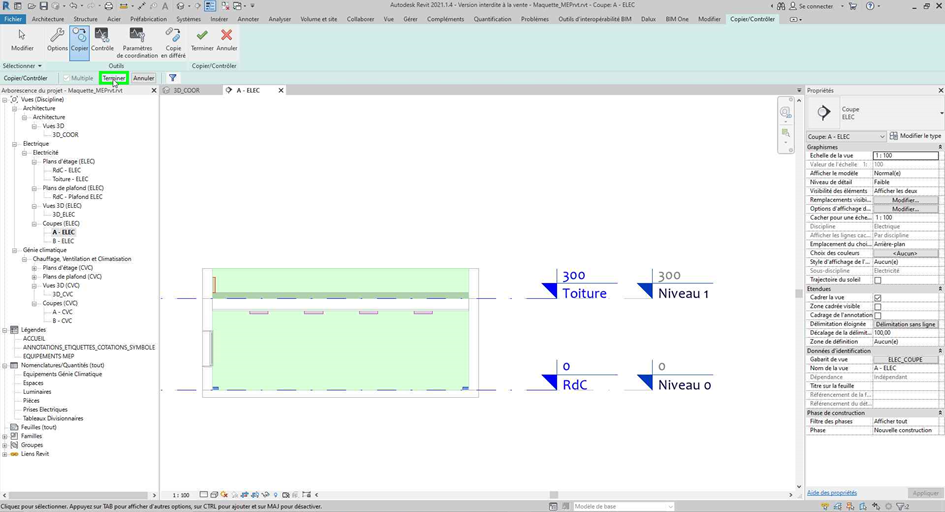Select the Modifier arrow tool
Viewport: 945px width, 512px height.
pos(22,39)
